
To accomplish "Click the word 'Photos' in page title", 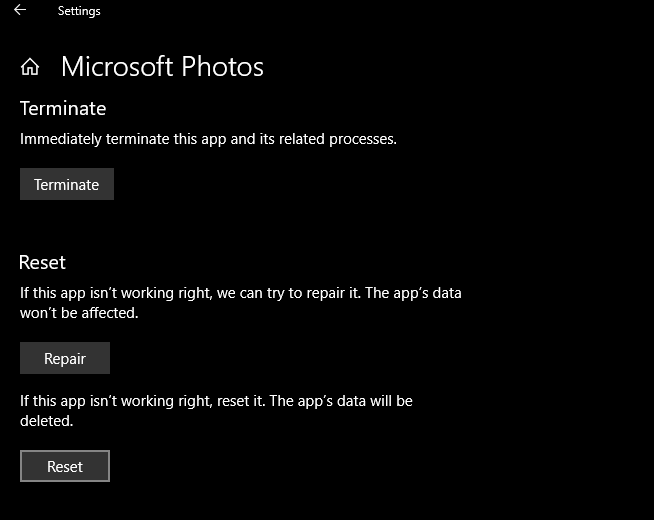I will pos(222,66).
